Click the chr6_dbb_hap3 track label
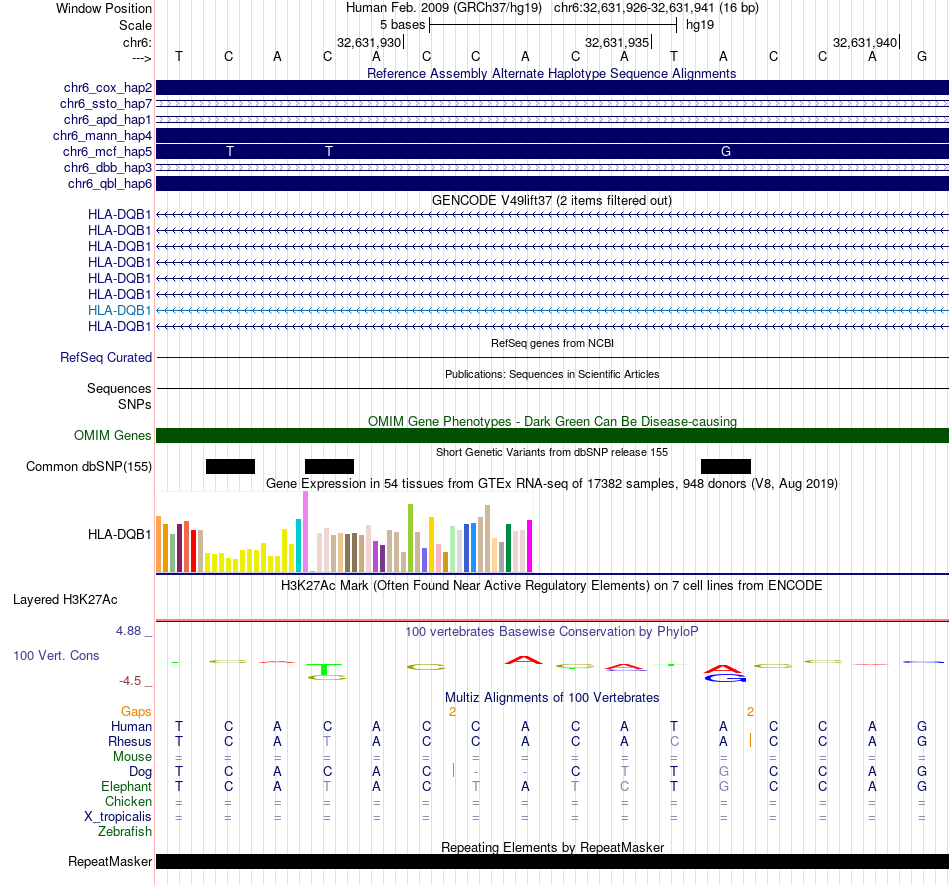The width and height of the screenshot is (950, 885). click(108, 167)
